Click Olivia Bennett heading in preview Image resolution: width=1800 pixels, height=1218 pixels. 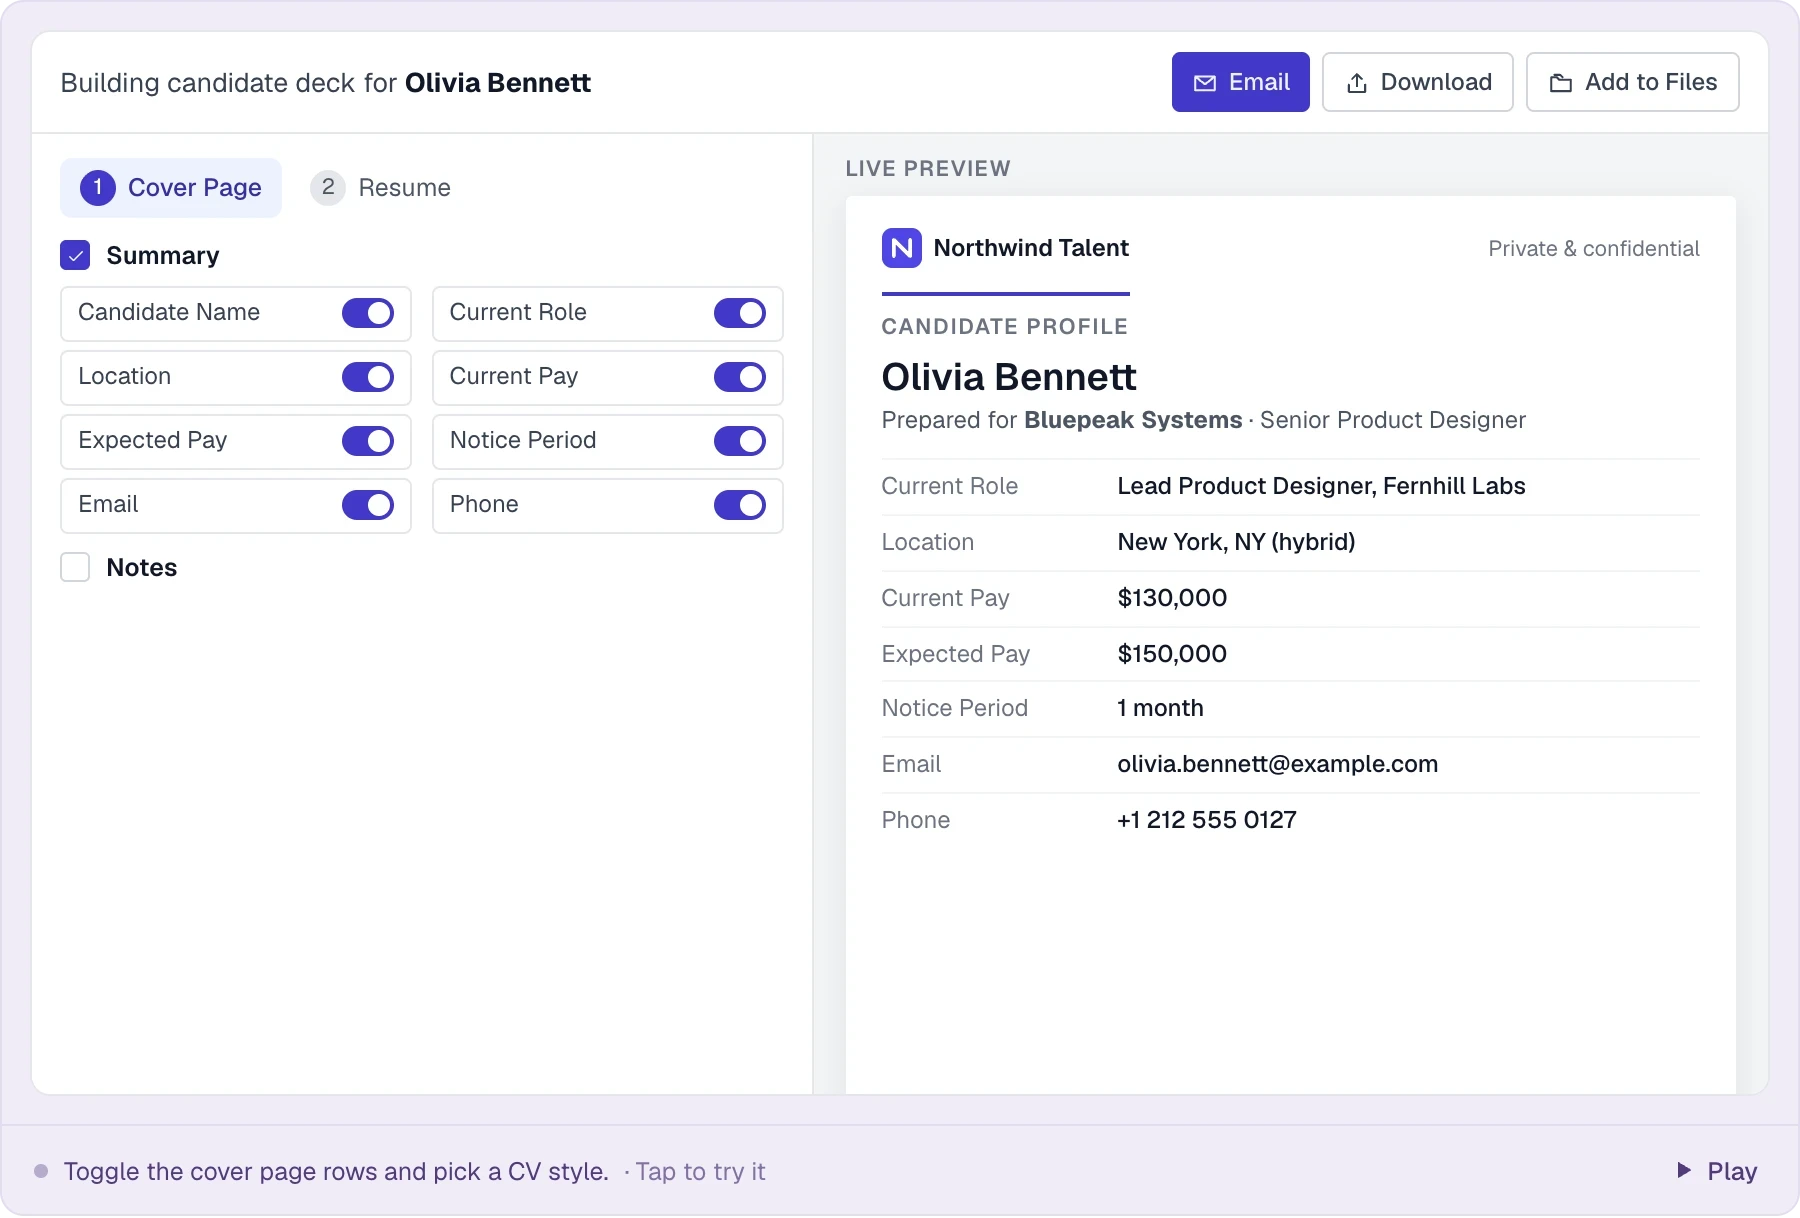[1009, 377]
